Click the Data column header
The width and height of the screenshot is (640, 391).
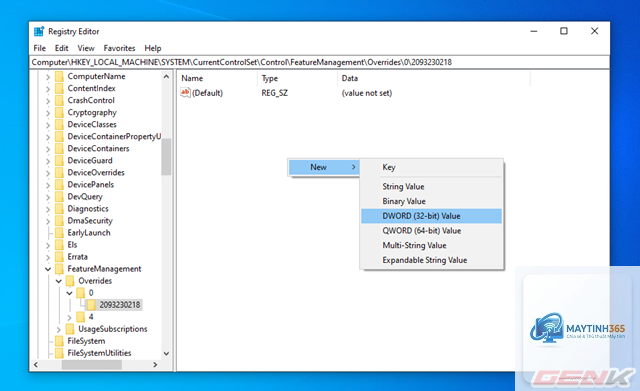tap(434, 78)
